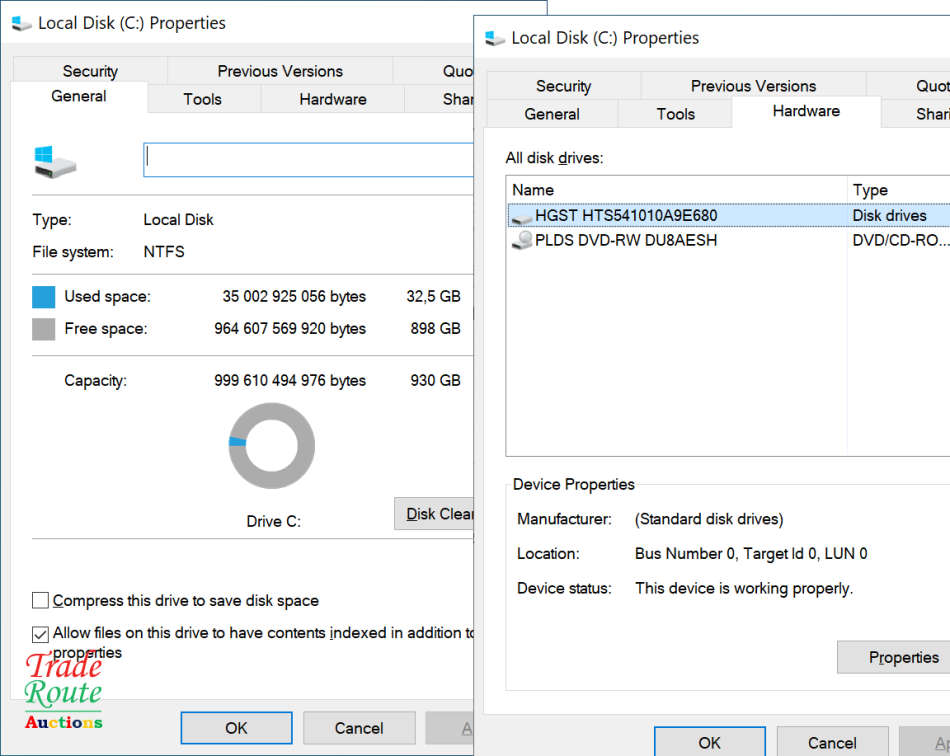The image size is (950, 756).
Task: Click the PLDS DVD-RW drive icon
Action: tap(522, 241)
